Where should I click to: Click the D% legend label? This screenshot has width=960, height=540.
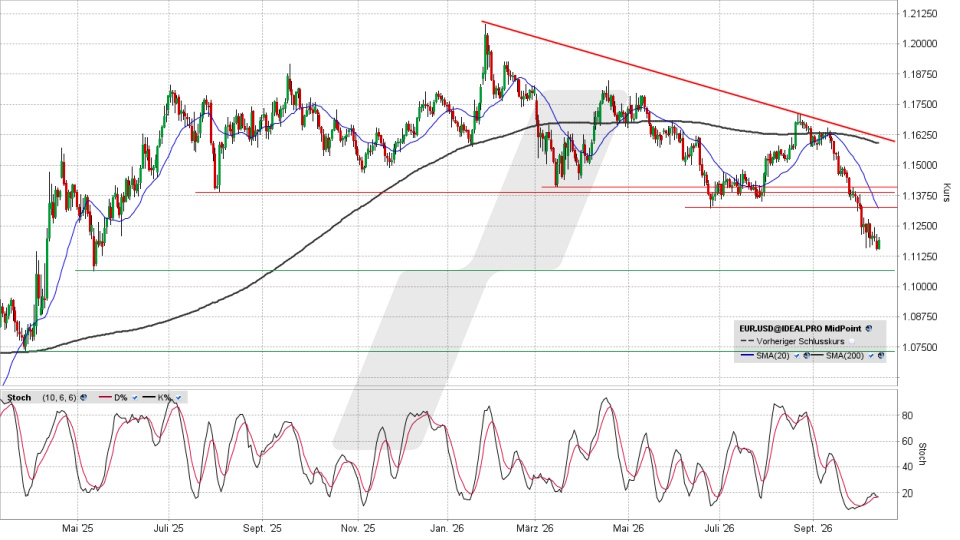click(x=120, y=397)
